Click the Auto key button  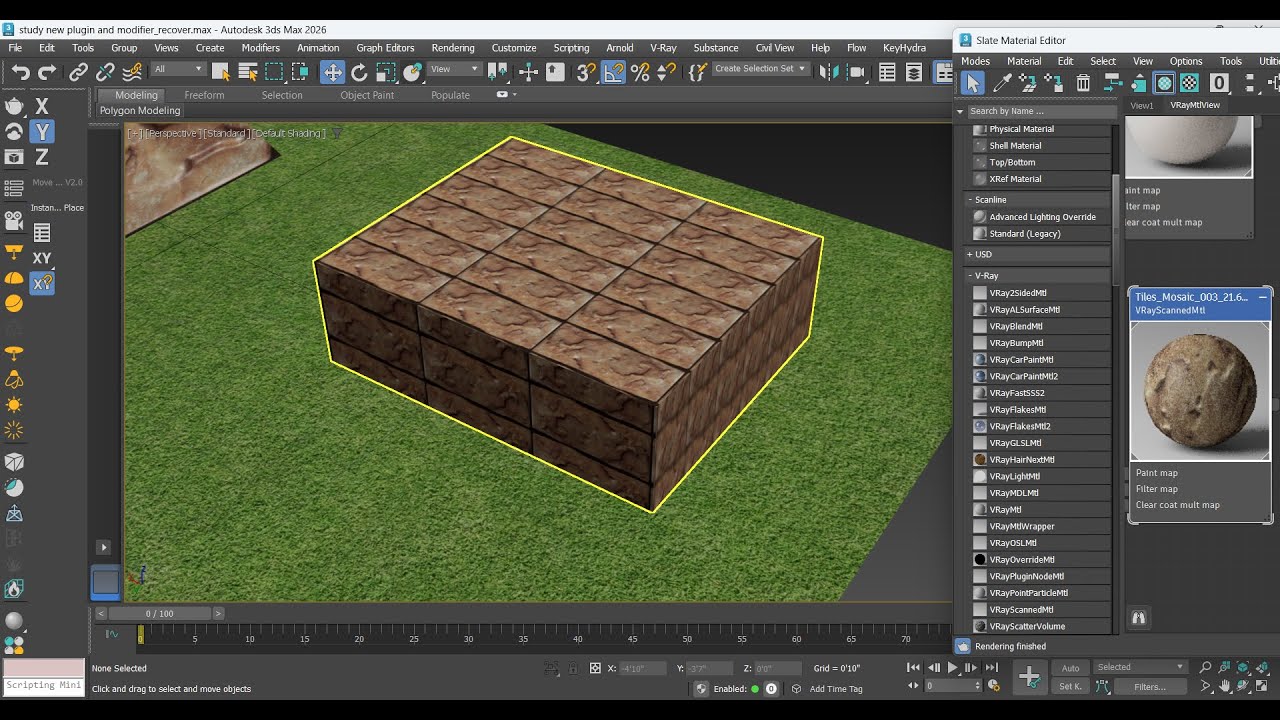point(1070,668)
